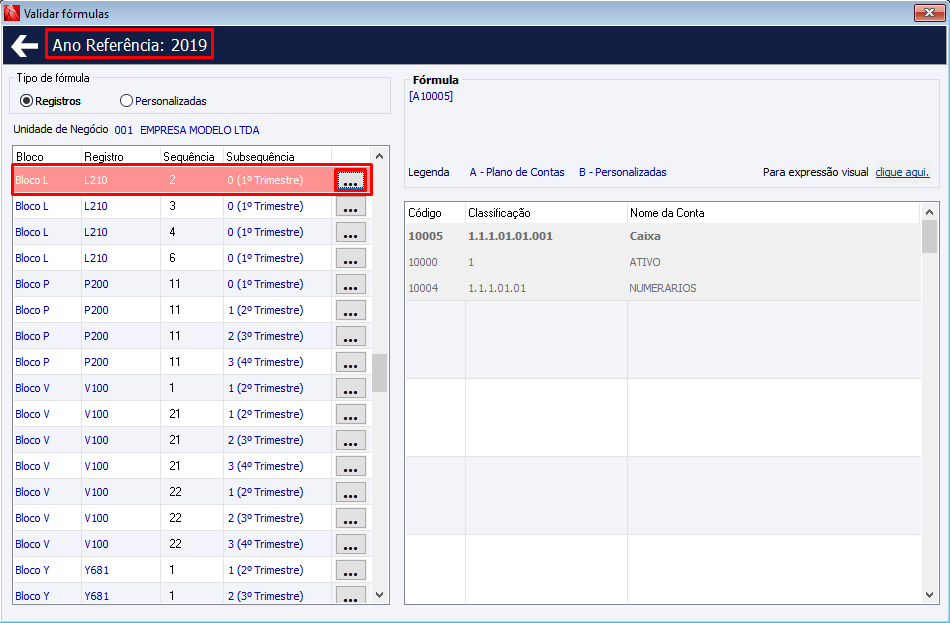The image size is (950, 623).
Task: Click the Bloco column header
Action: point(47,156)
